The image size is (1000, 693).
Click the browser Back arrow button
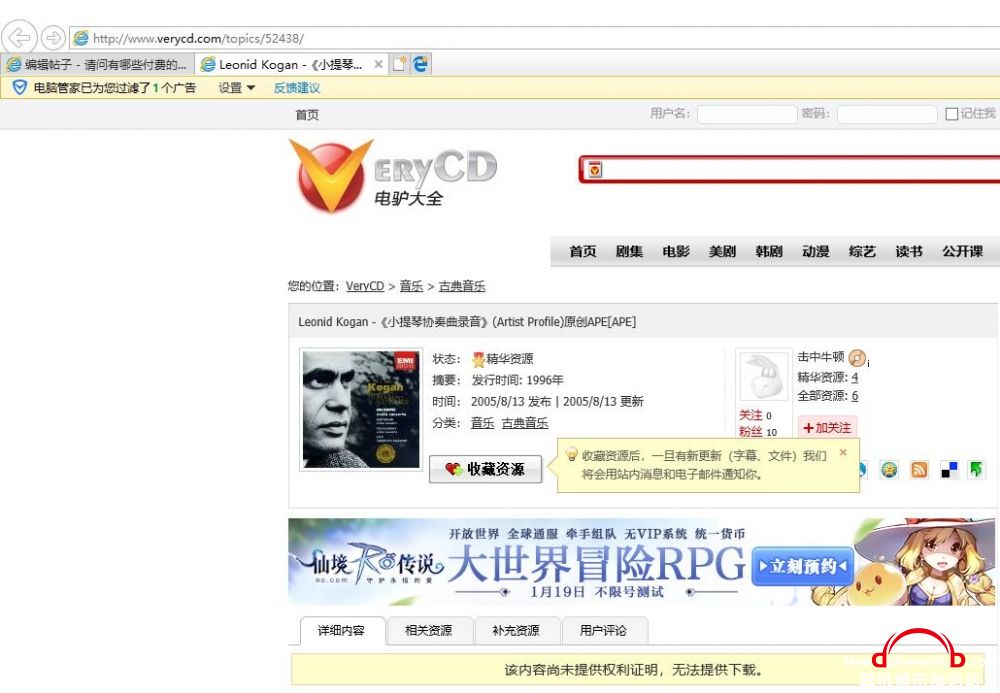(x=20, y=38)
